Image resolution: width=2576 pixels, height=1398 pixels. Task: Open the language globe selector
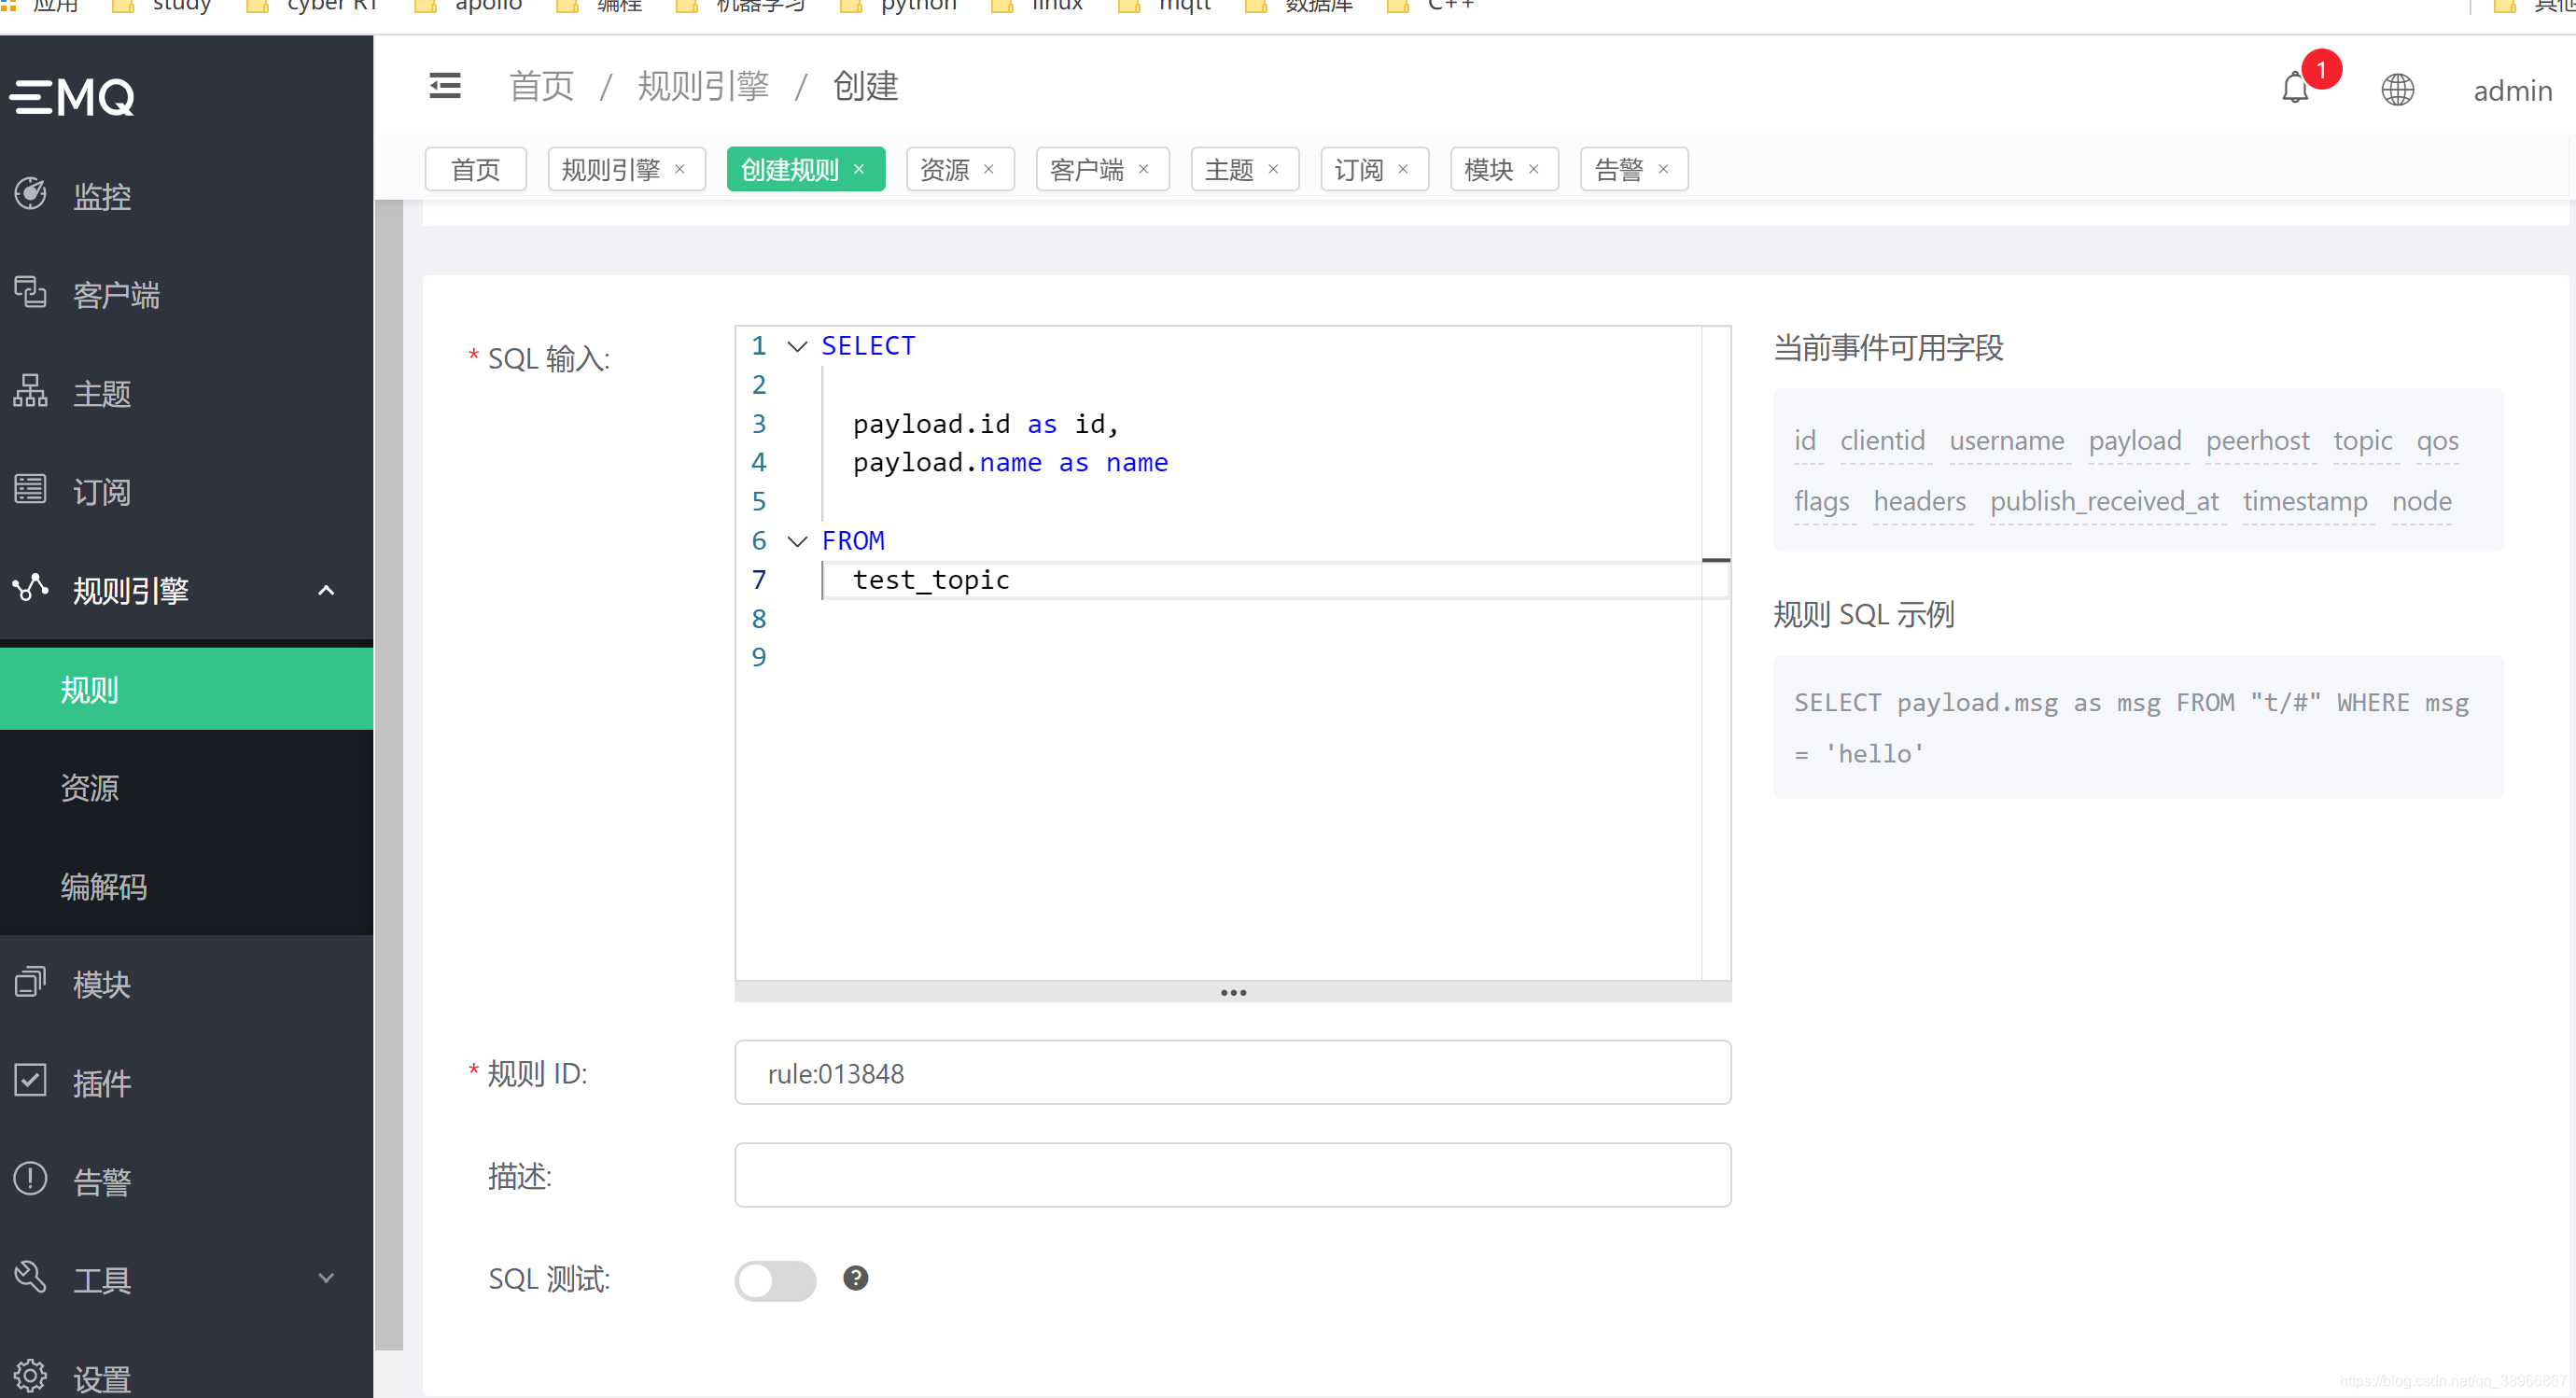point(2397,89)
